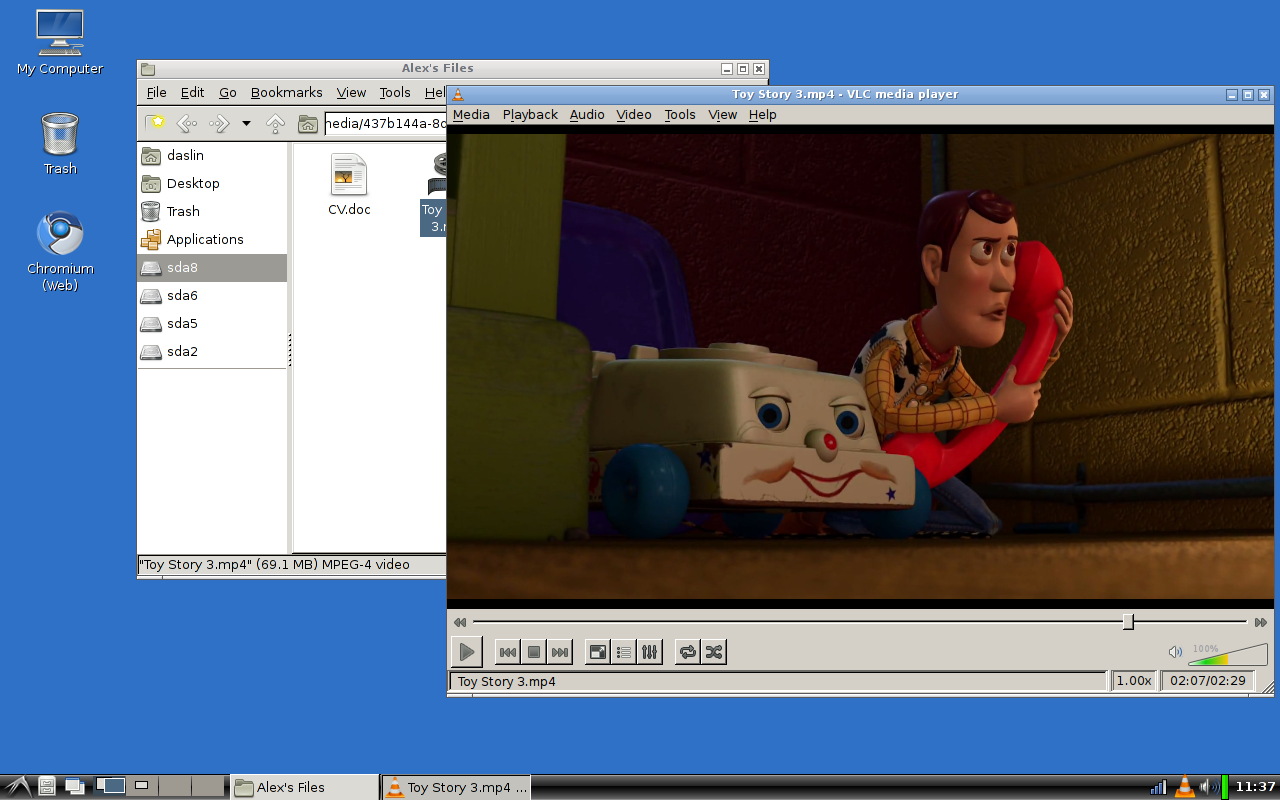The width and height of the screenshot is (1280, 800).
Task: Open the start menu in taskbar
Action: [17, 787]
